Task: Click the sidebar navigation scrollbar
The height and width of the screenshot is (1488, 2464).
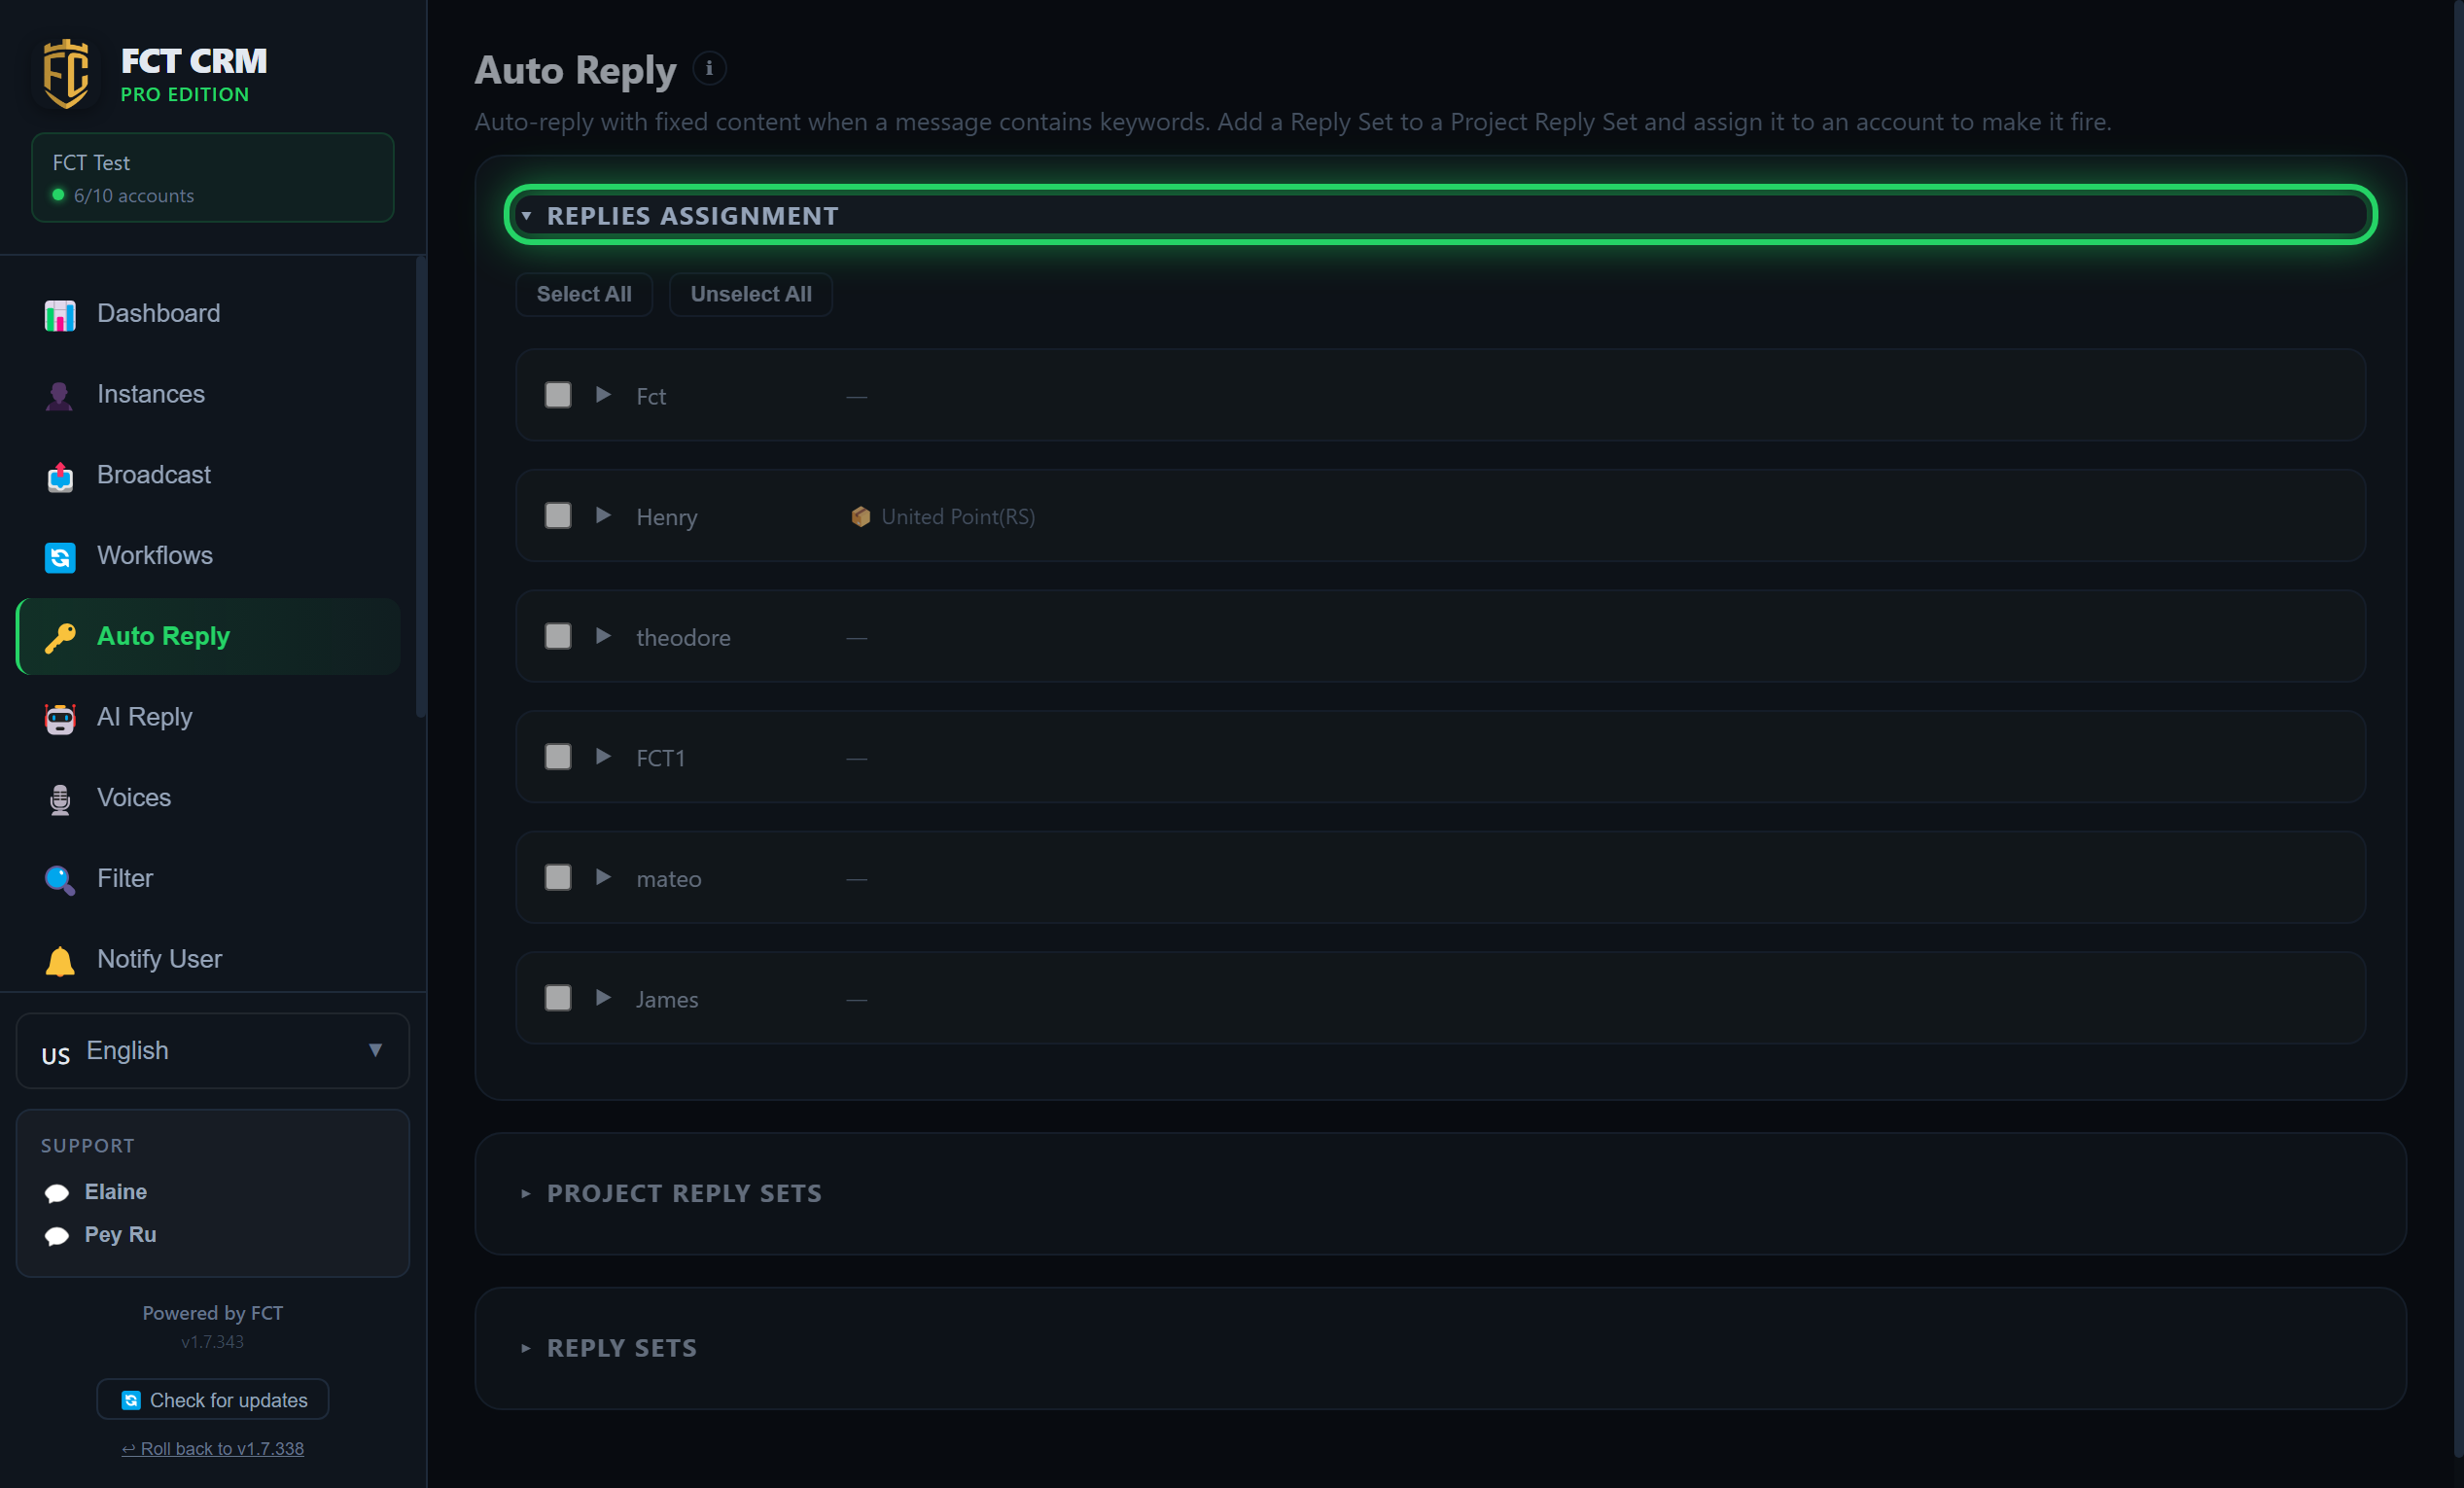Action: point(421,487)
